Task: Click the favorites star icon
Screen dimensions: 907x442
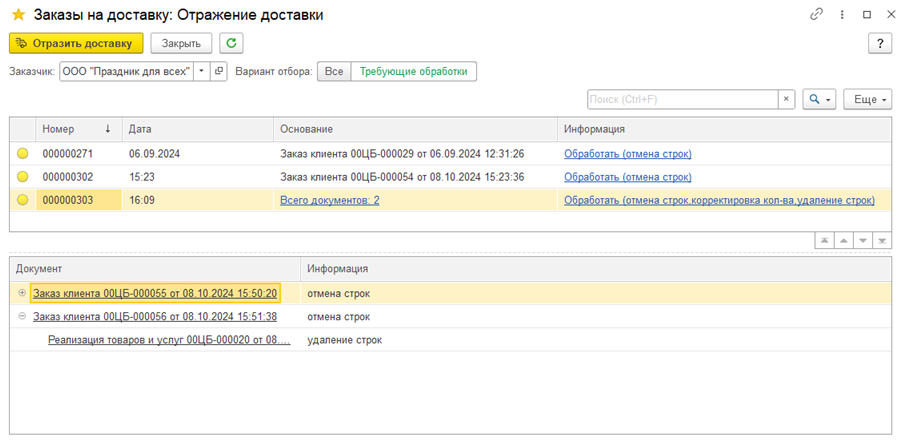Action: click(x=18, y=15)
